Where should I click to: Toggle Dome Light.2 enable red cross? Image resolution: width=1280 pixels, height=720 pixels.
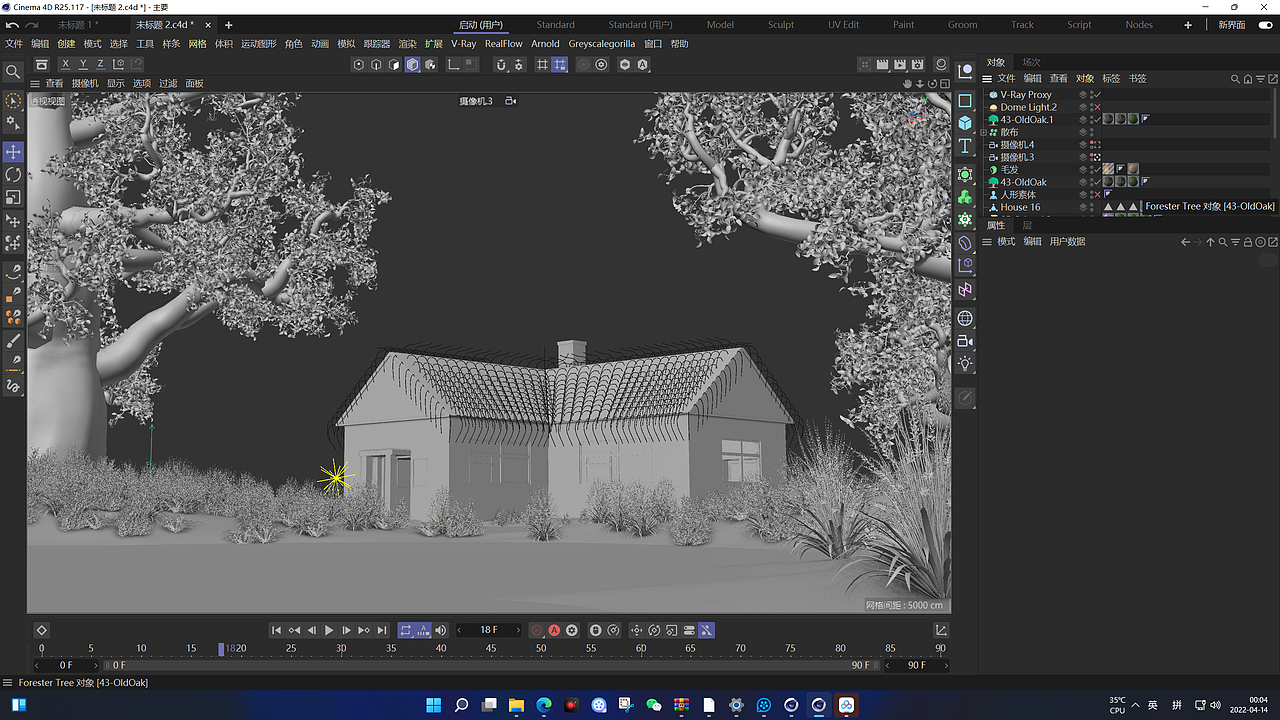click(1097, 107)
